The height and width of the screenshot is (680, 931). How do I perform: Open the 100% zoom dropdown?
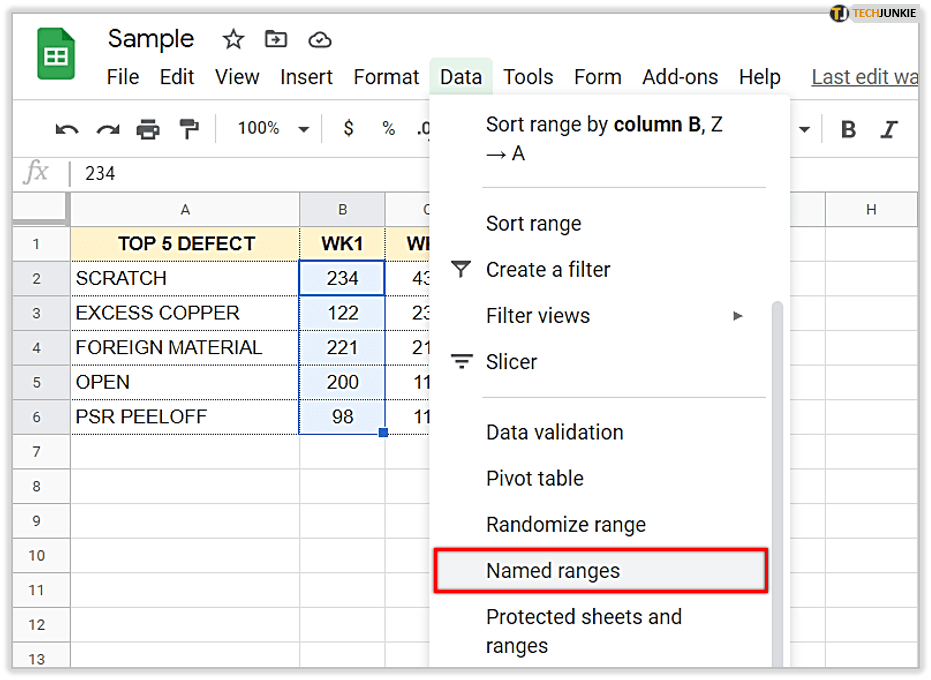(x=272, y=129)
